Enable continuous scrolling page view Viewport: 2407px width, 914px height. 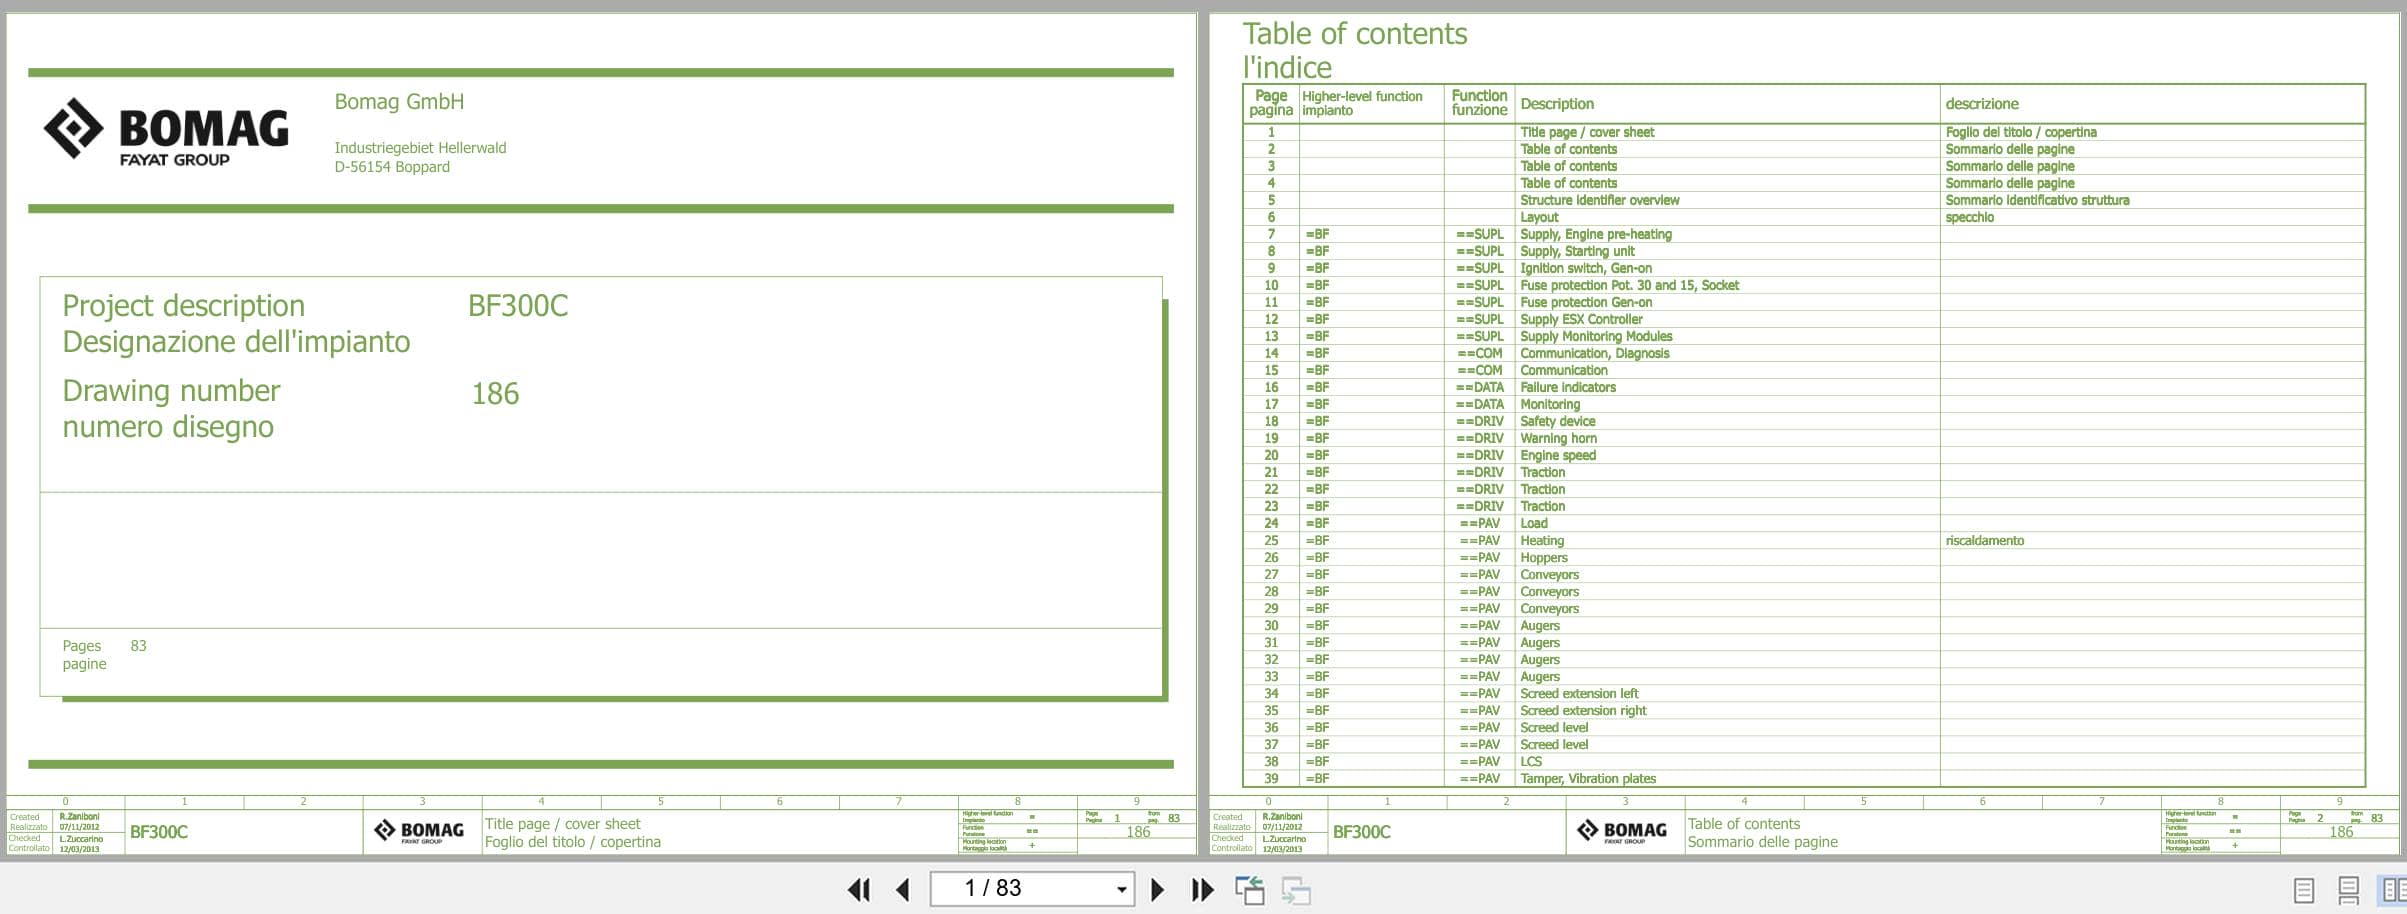[2349, 890]
